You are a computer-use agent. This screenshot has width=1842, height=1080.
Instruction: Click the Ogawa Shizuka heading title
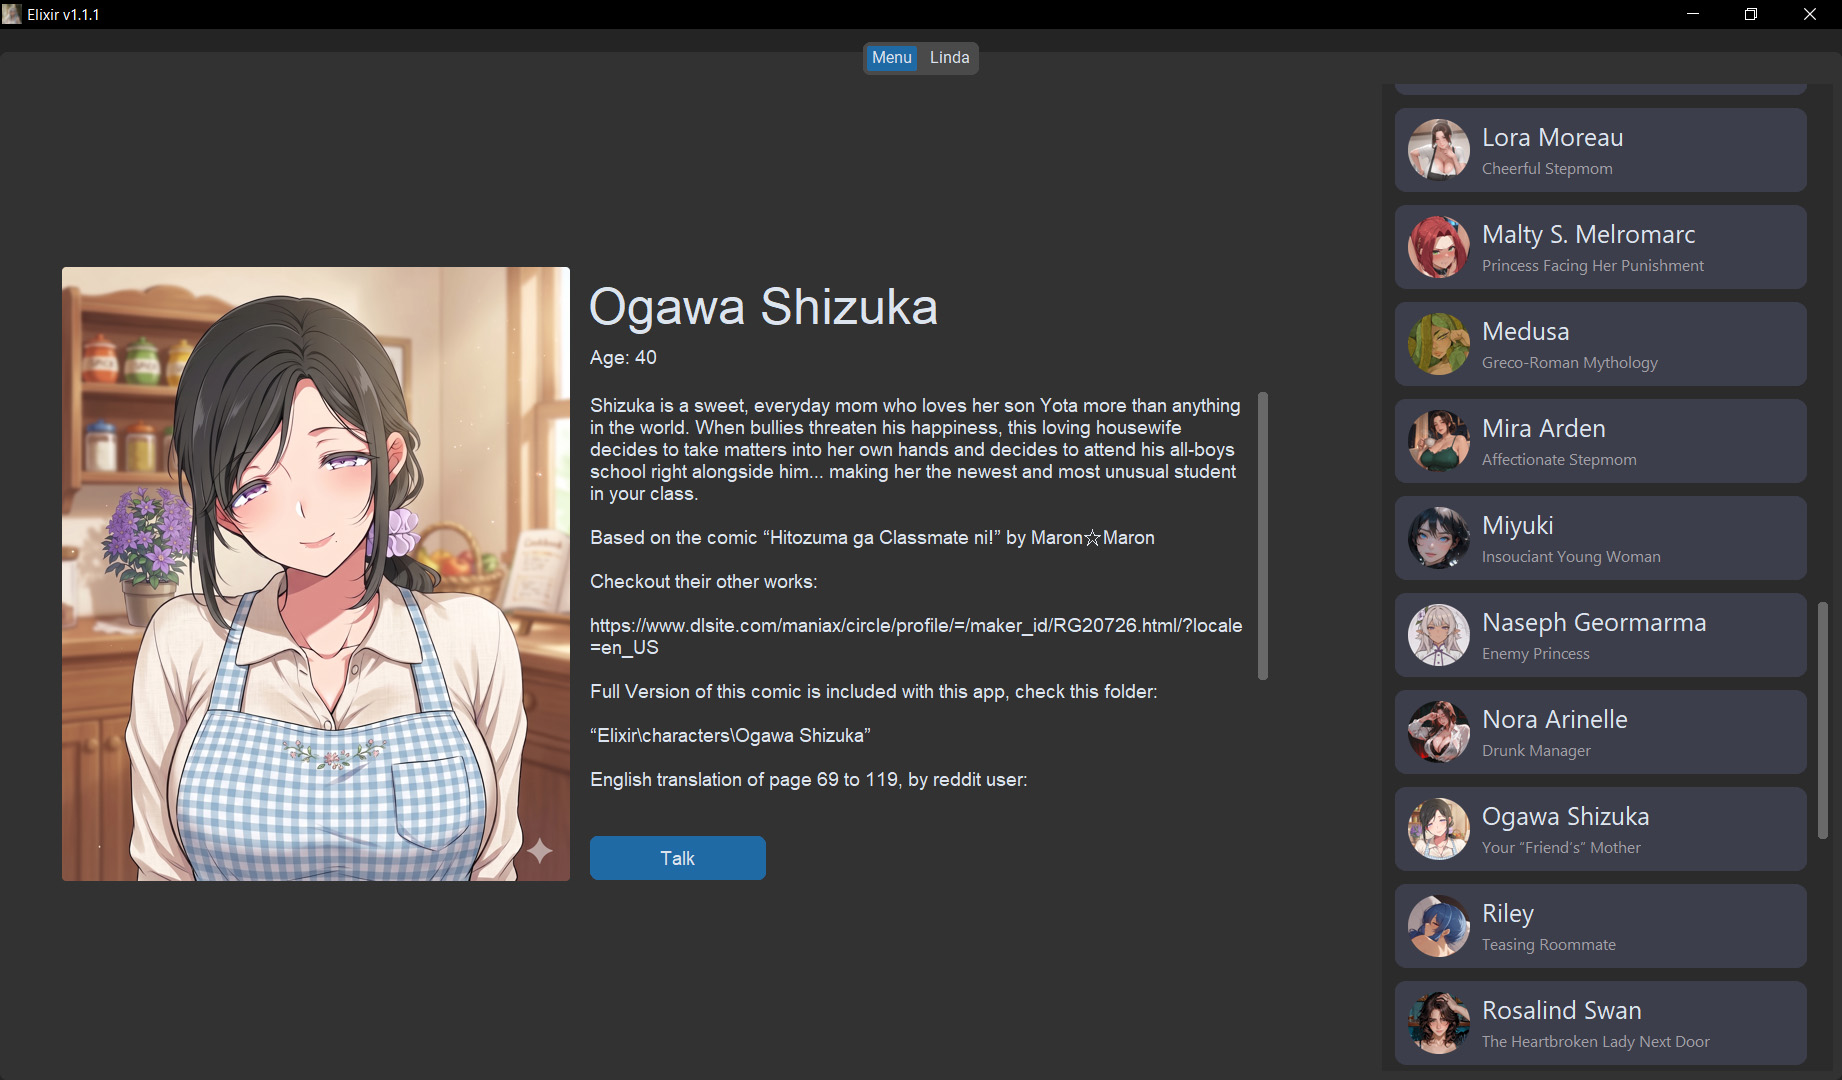(x=763, y=306)
